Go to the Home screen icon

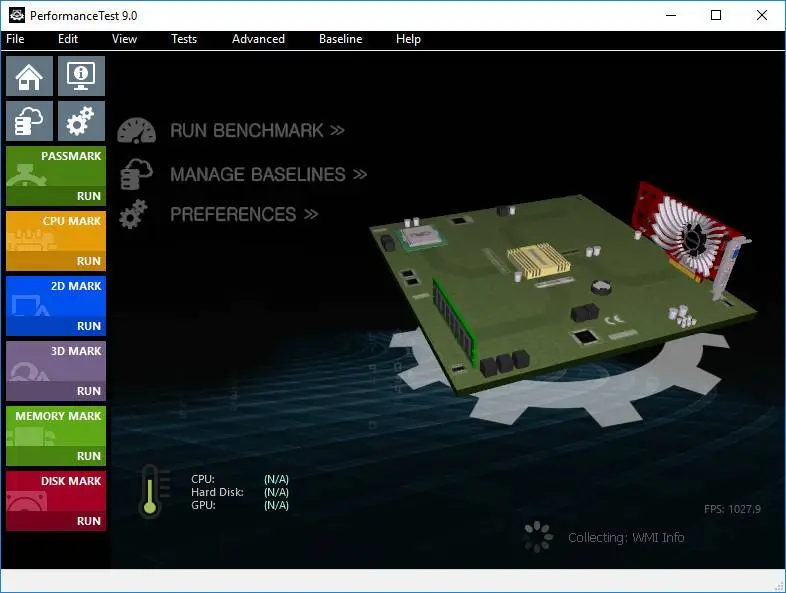click(x=29, y=76)
